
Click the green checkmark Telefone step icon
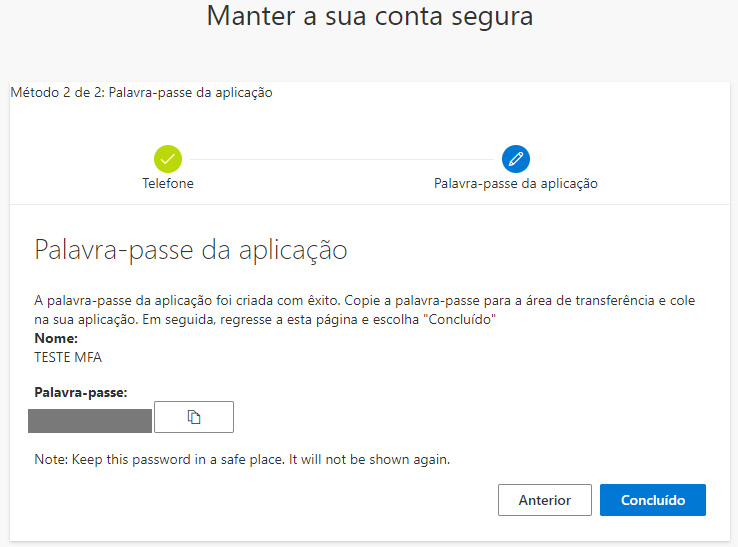tap(168, 158)
